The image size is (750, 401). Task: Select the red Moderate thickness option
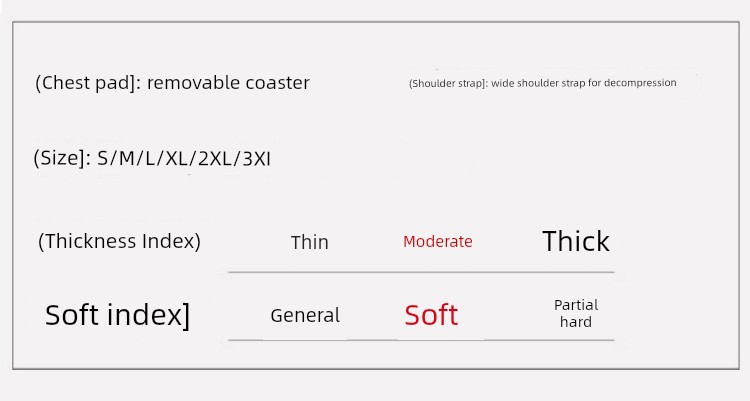(x=437, y=242)
